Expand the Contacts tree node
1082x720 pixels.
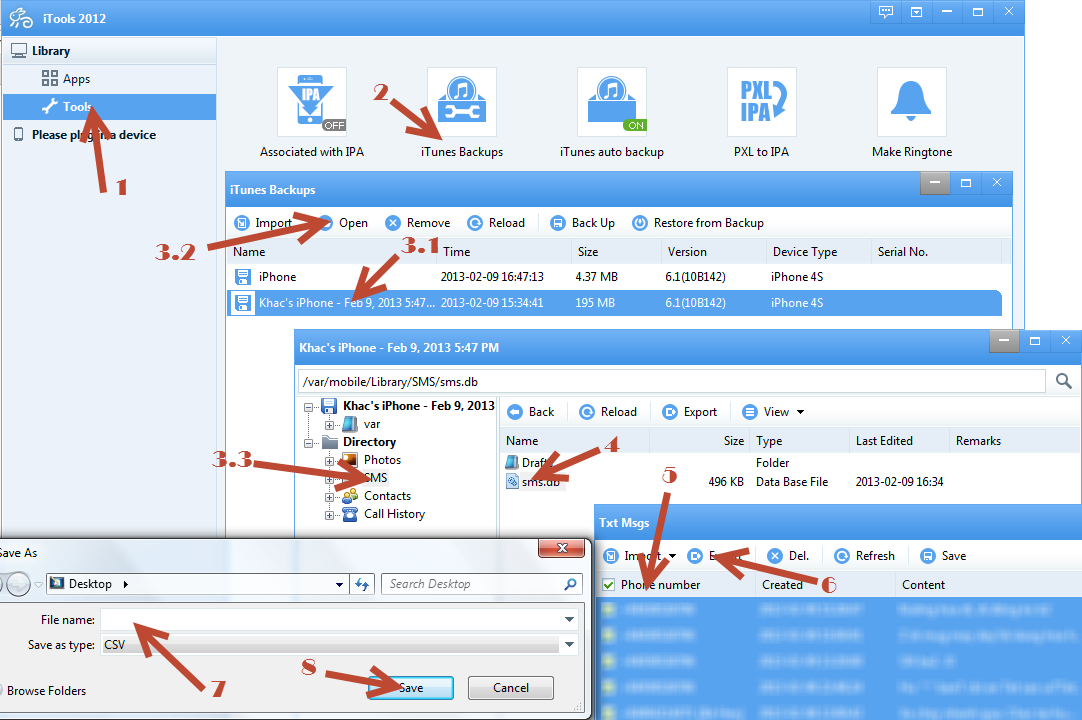329,496
